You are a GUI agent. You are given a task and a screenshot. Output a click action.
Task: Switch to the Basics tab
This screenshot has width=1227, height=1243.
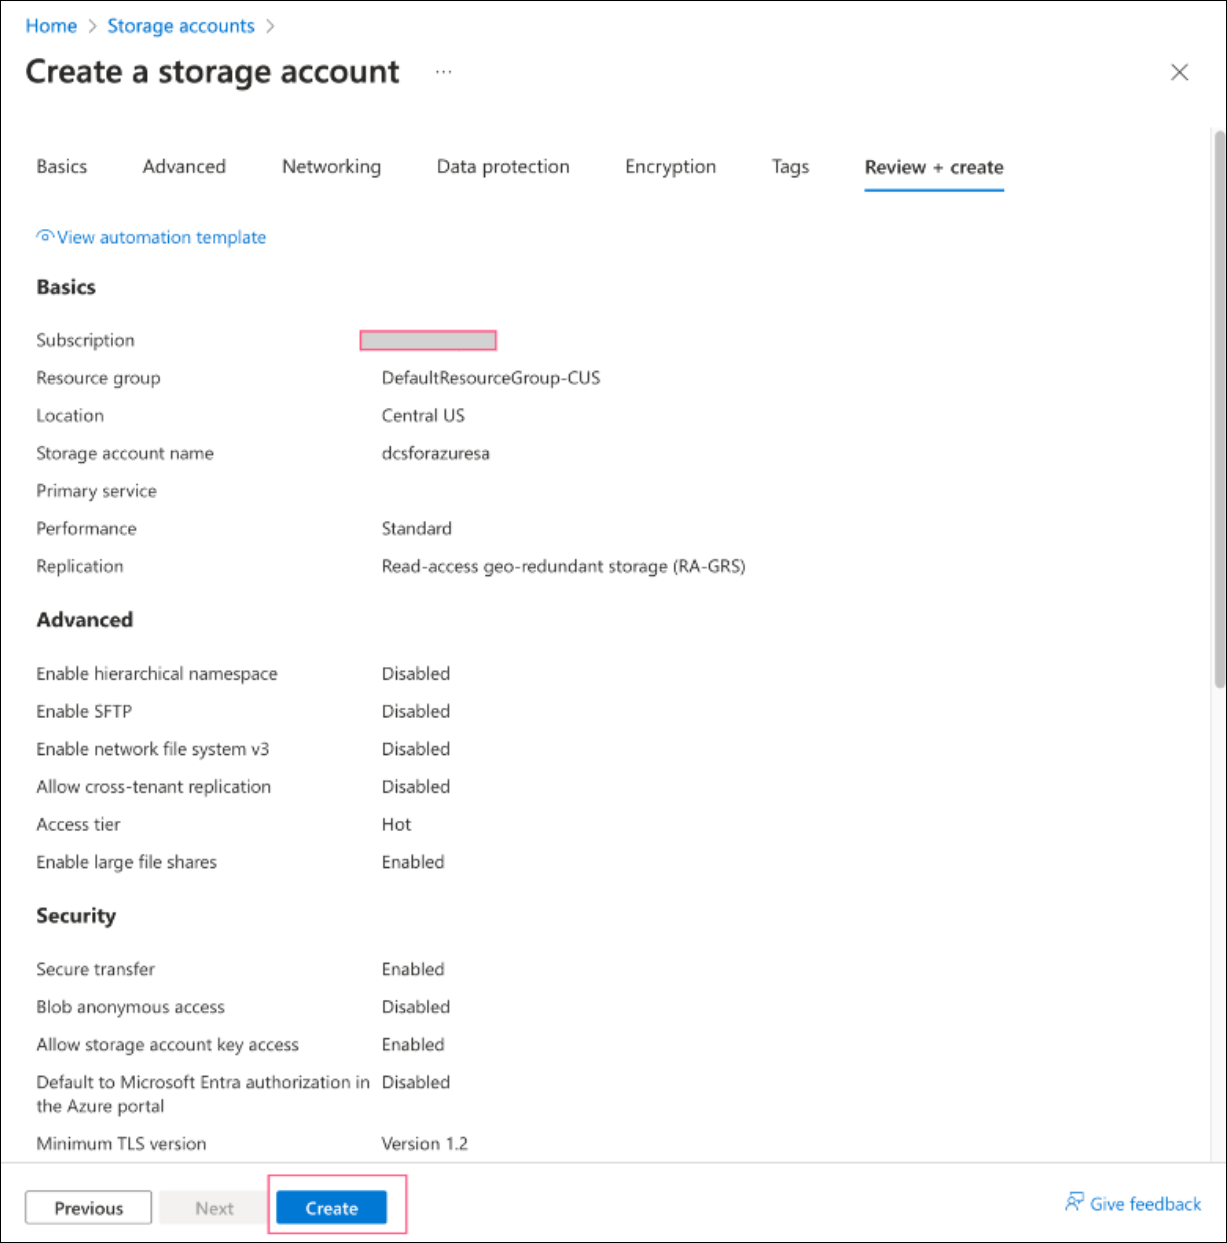[x=61, y=167]
